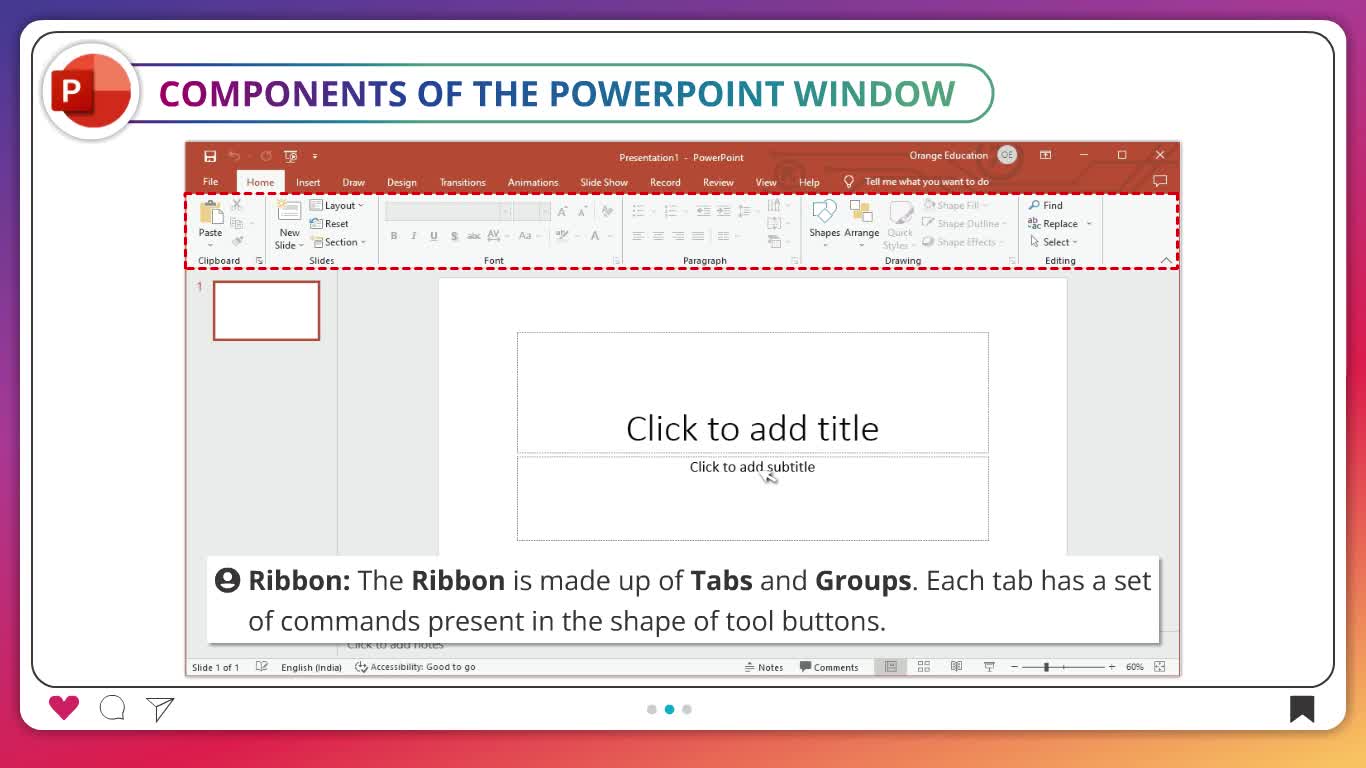This screenshot has width=1366, height=768.
Task: Click the Paste clipboard icon
Action: tap(211, 212)
